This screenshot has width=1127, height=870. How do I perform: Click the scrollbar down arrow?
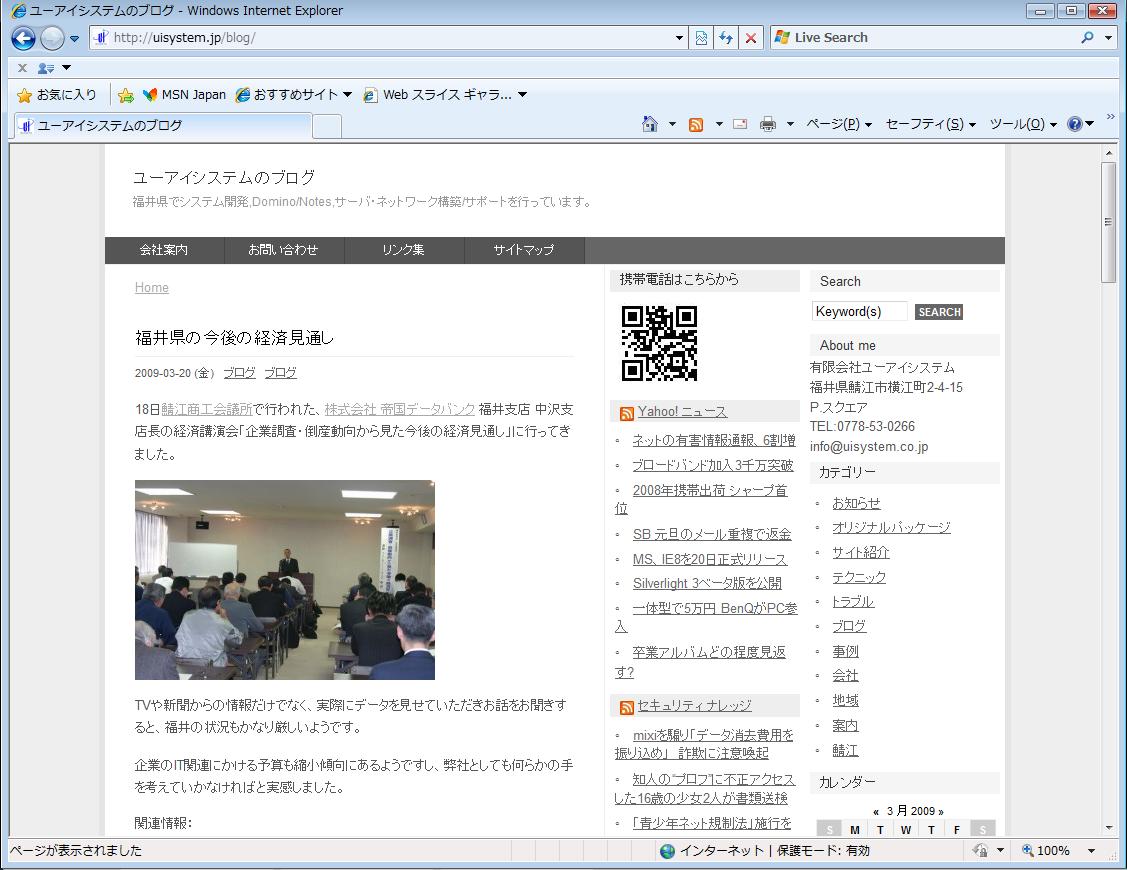click(x=1108, y=828)
